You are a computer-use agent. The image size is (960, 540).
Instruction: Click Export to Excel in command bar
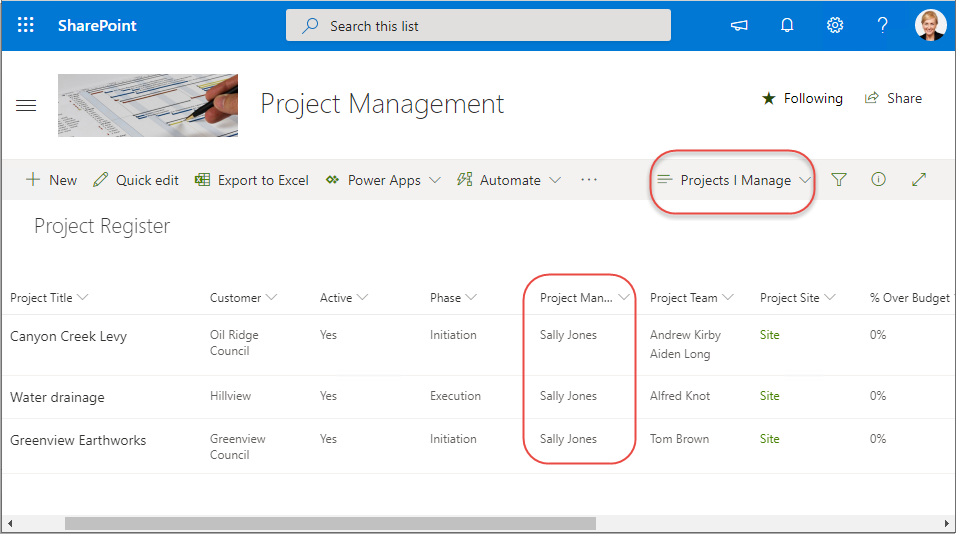tap(252, 180)
